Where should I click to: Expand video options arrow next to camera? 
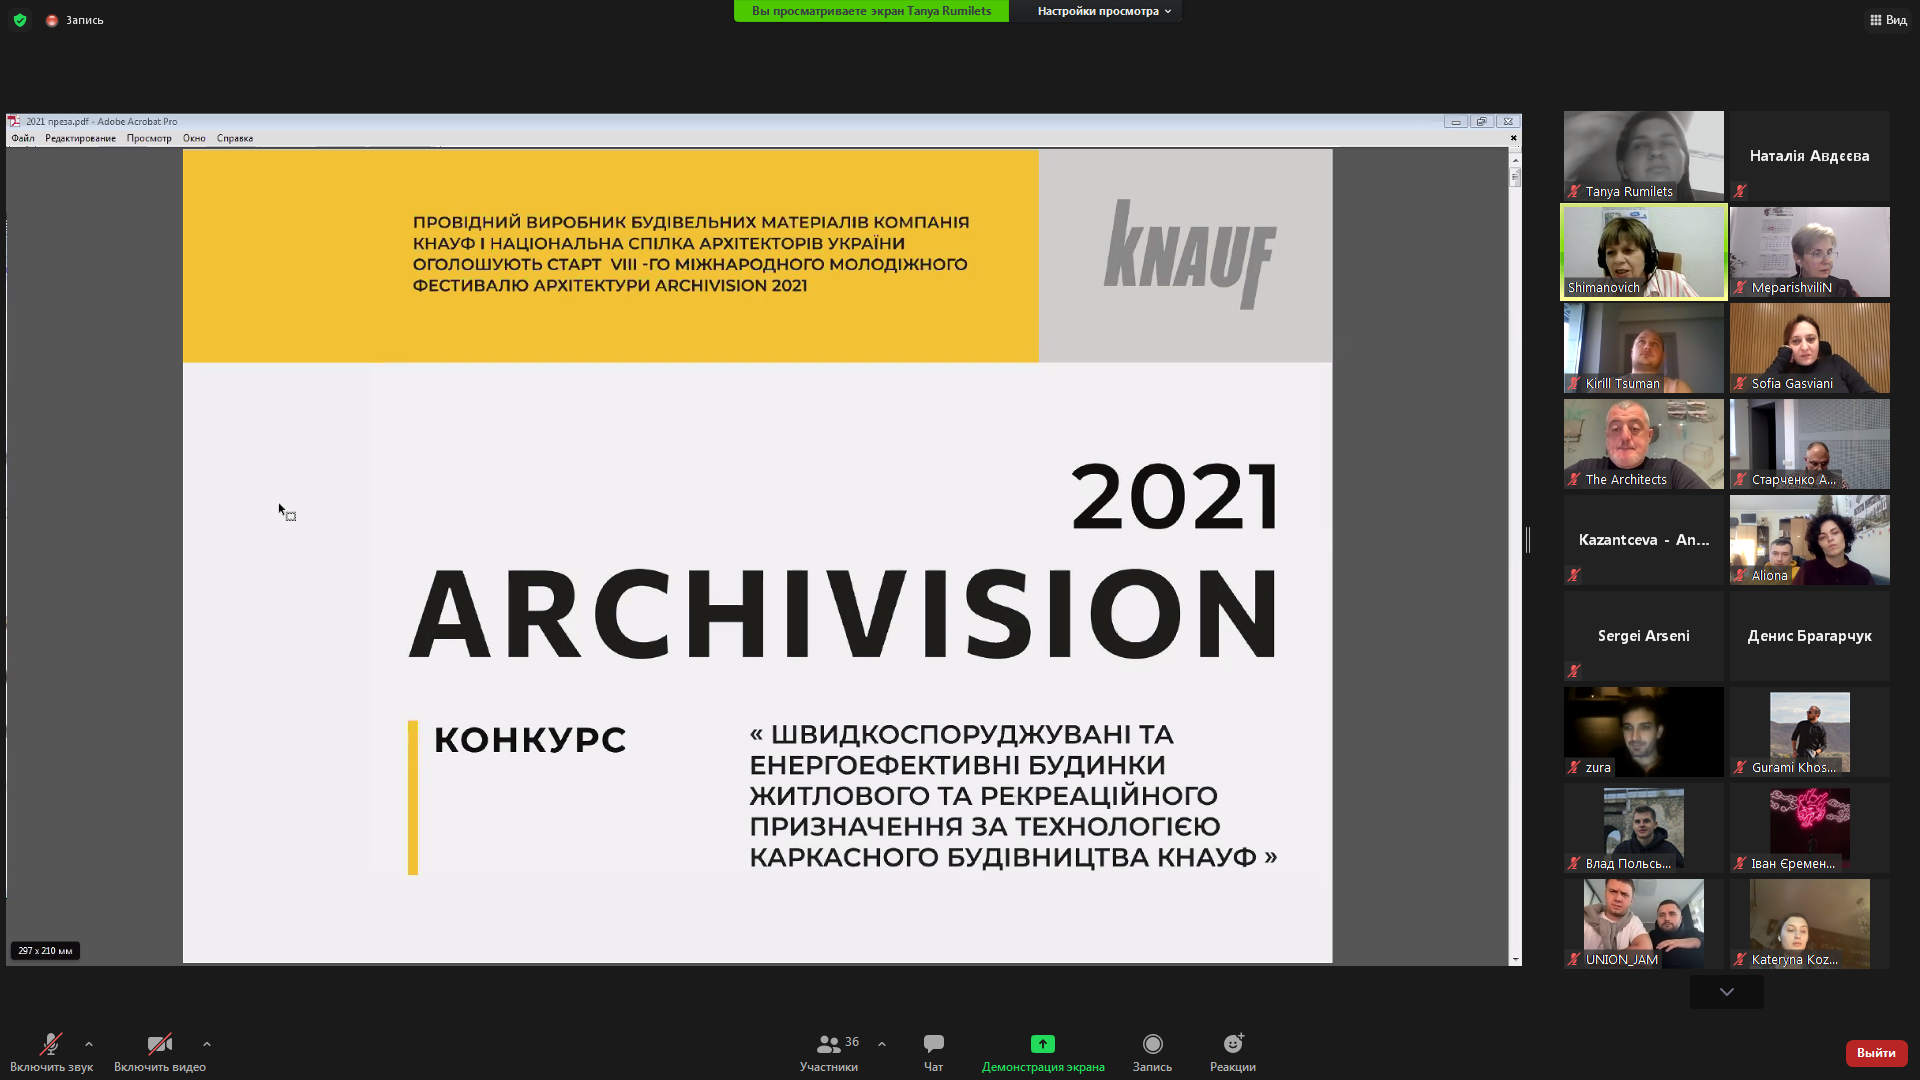(x=207, y=1044)
